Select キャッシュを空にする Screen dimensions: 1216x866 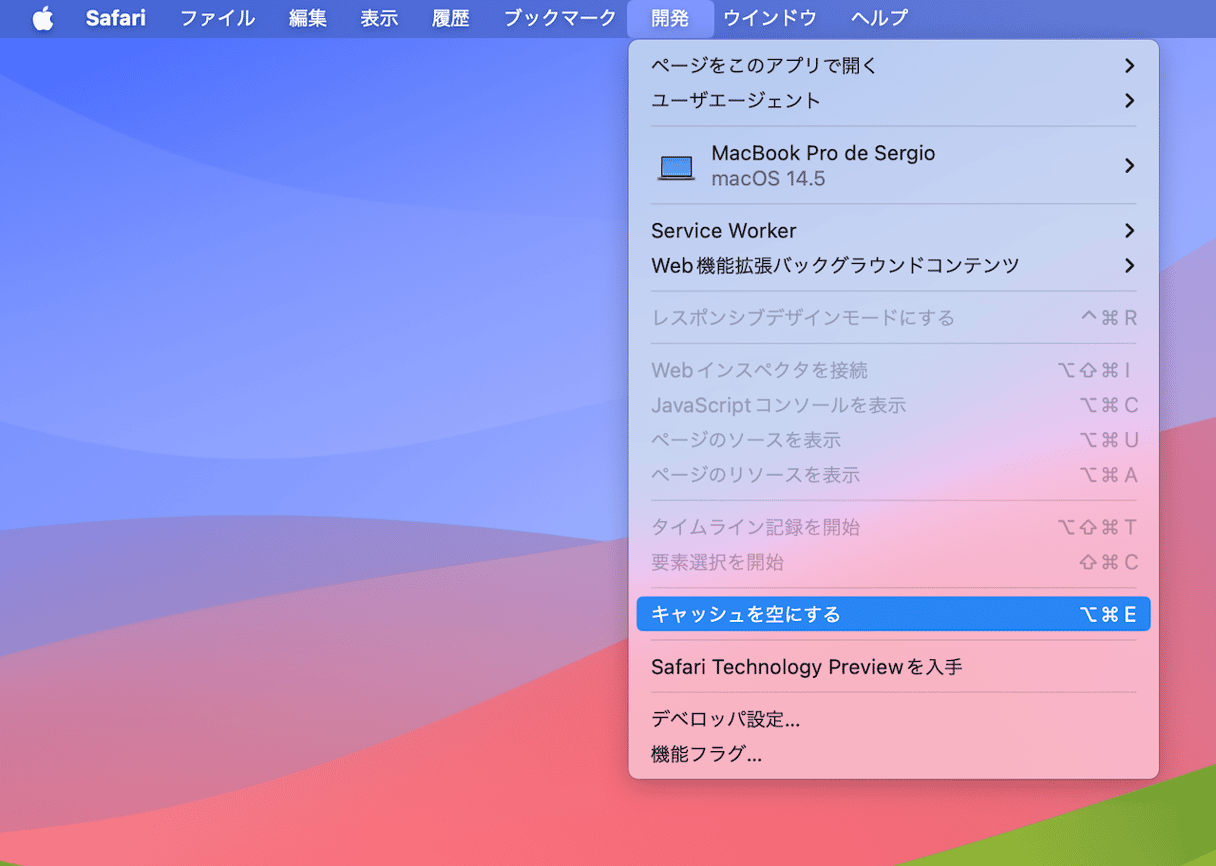[893, 614]
